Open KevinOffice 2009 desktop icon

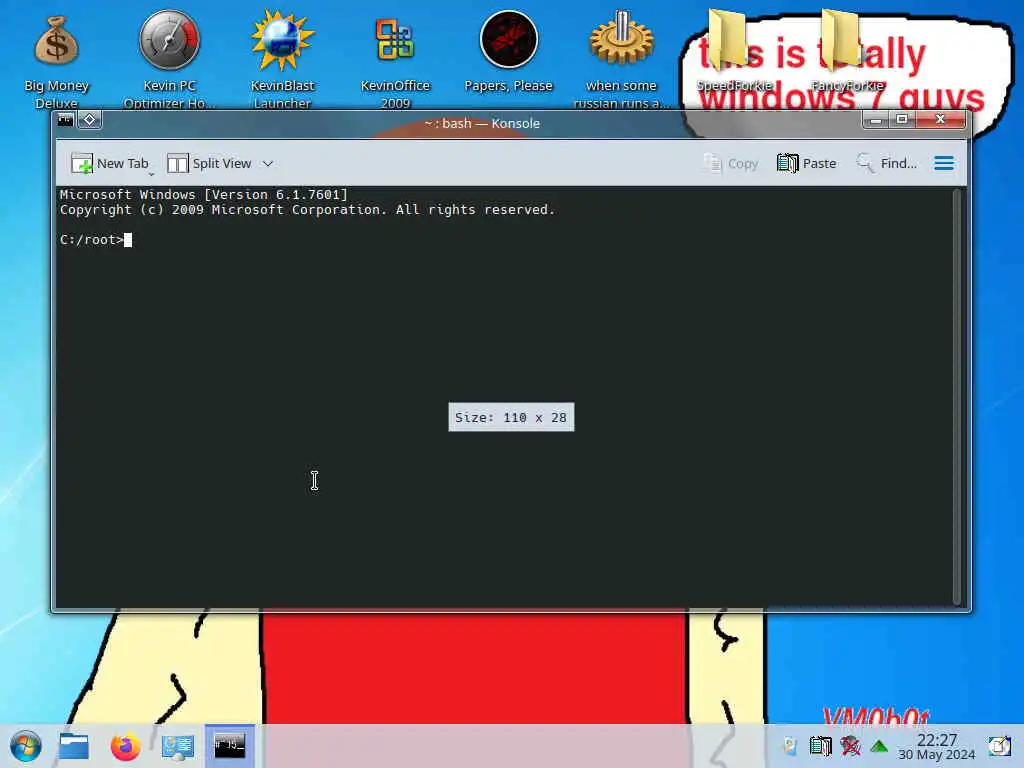[x=395, y=61]
